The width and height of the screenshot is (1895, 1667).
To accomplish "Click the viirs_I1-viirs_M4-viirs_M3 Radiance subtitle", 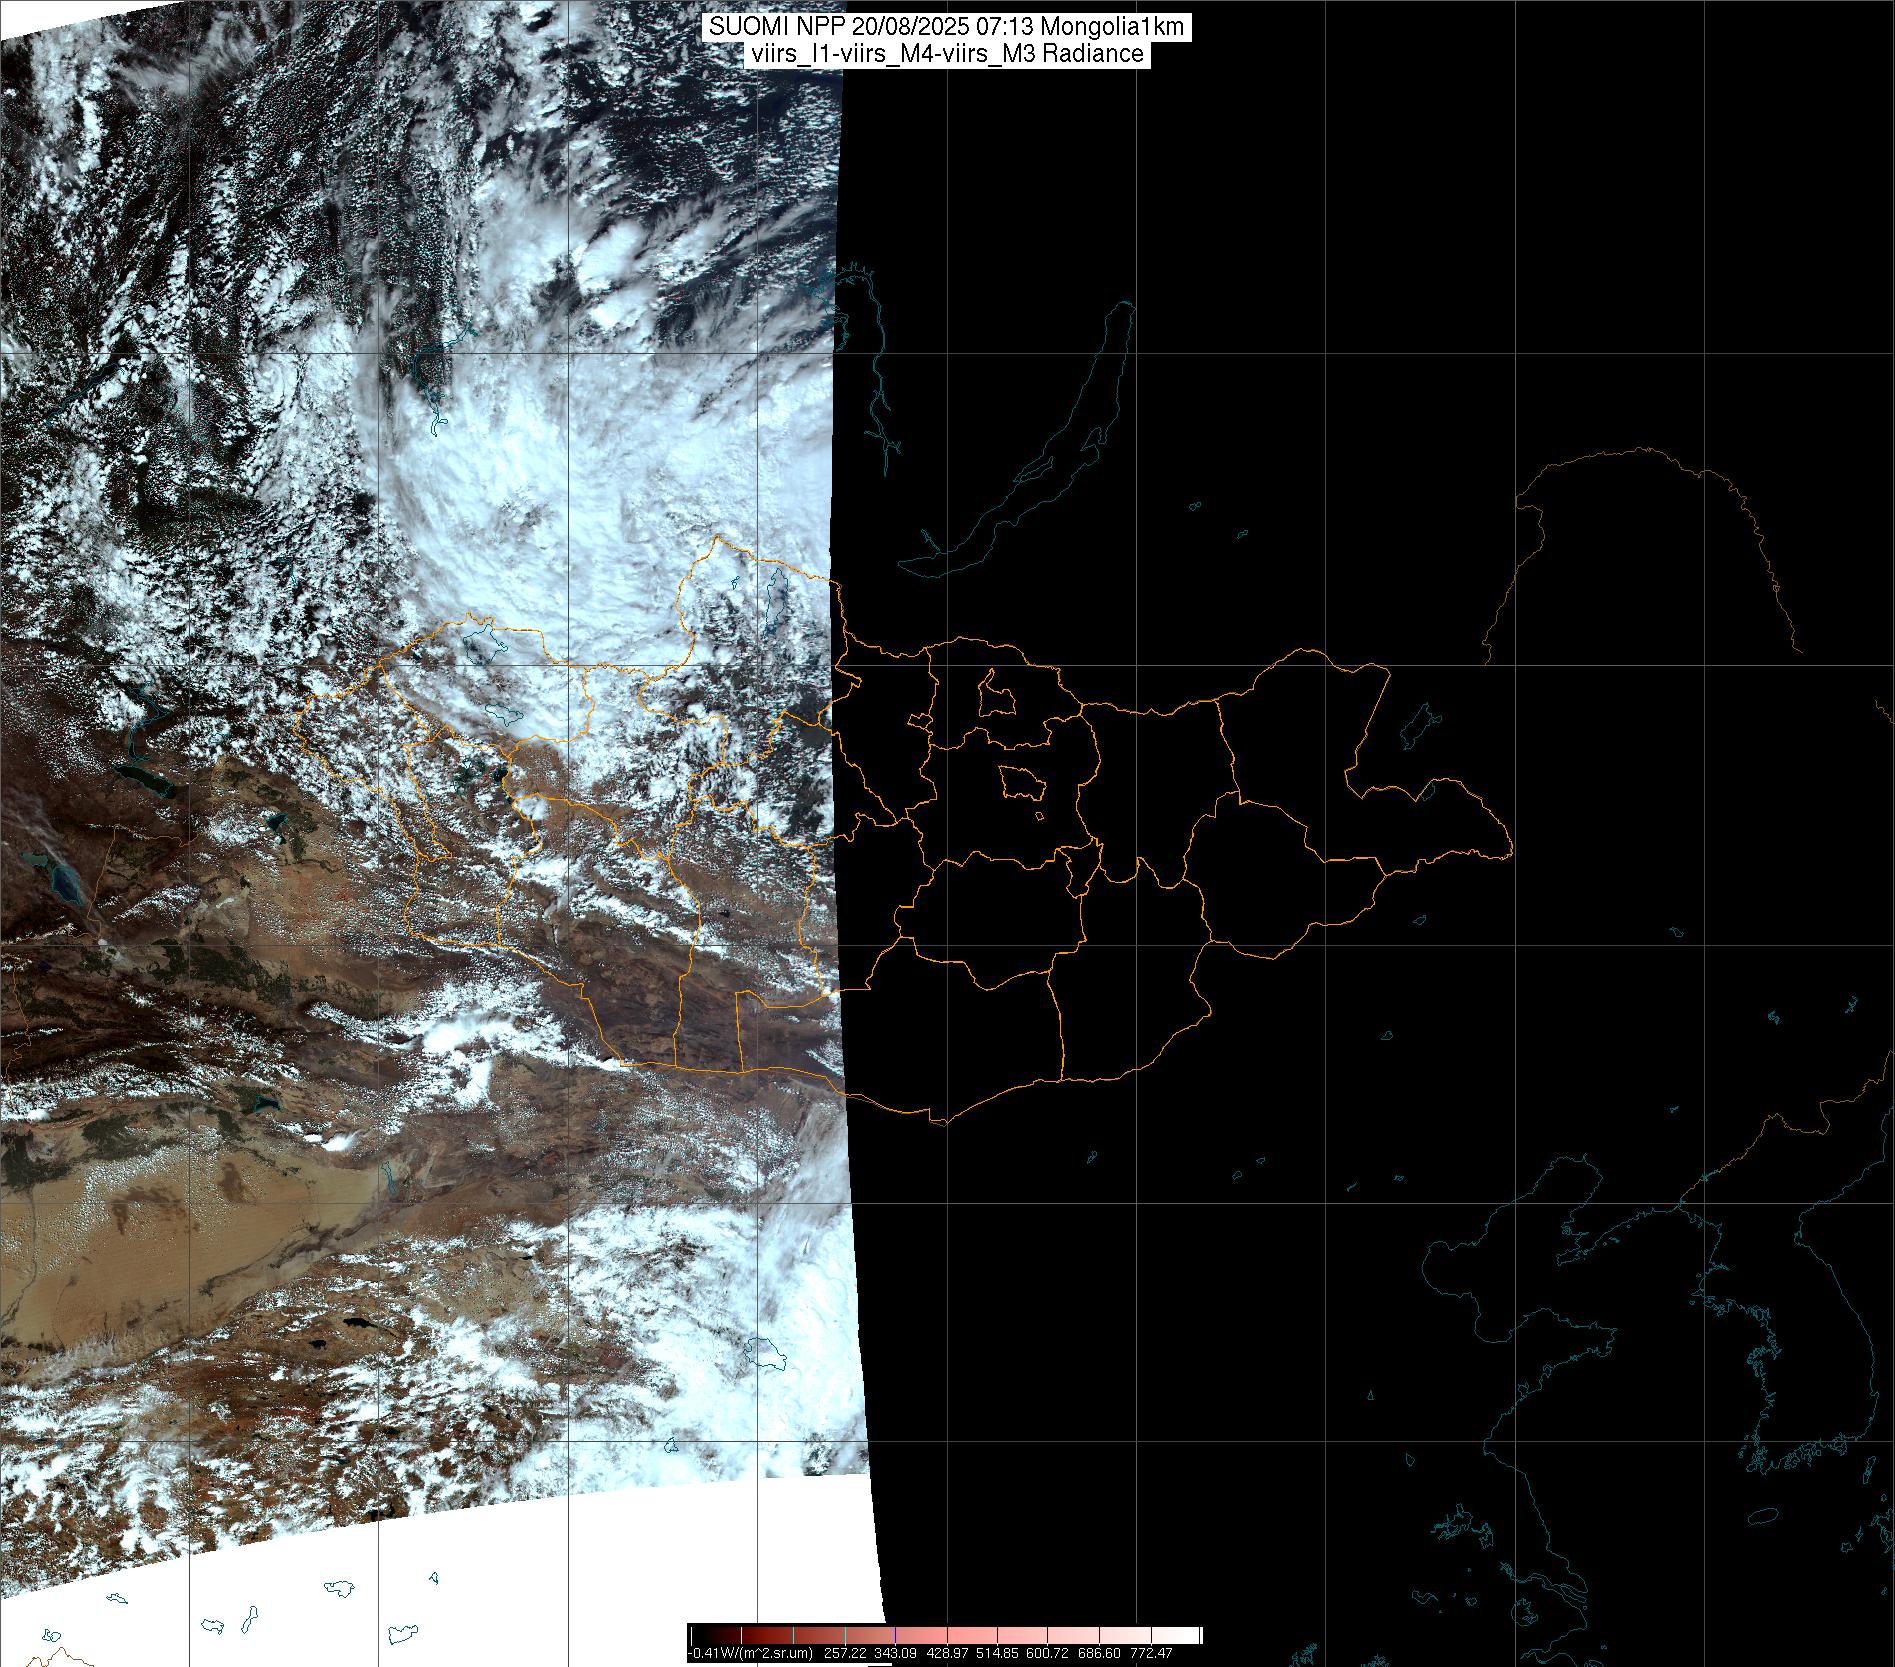I will [x=946, y=54].
